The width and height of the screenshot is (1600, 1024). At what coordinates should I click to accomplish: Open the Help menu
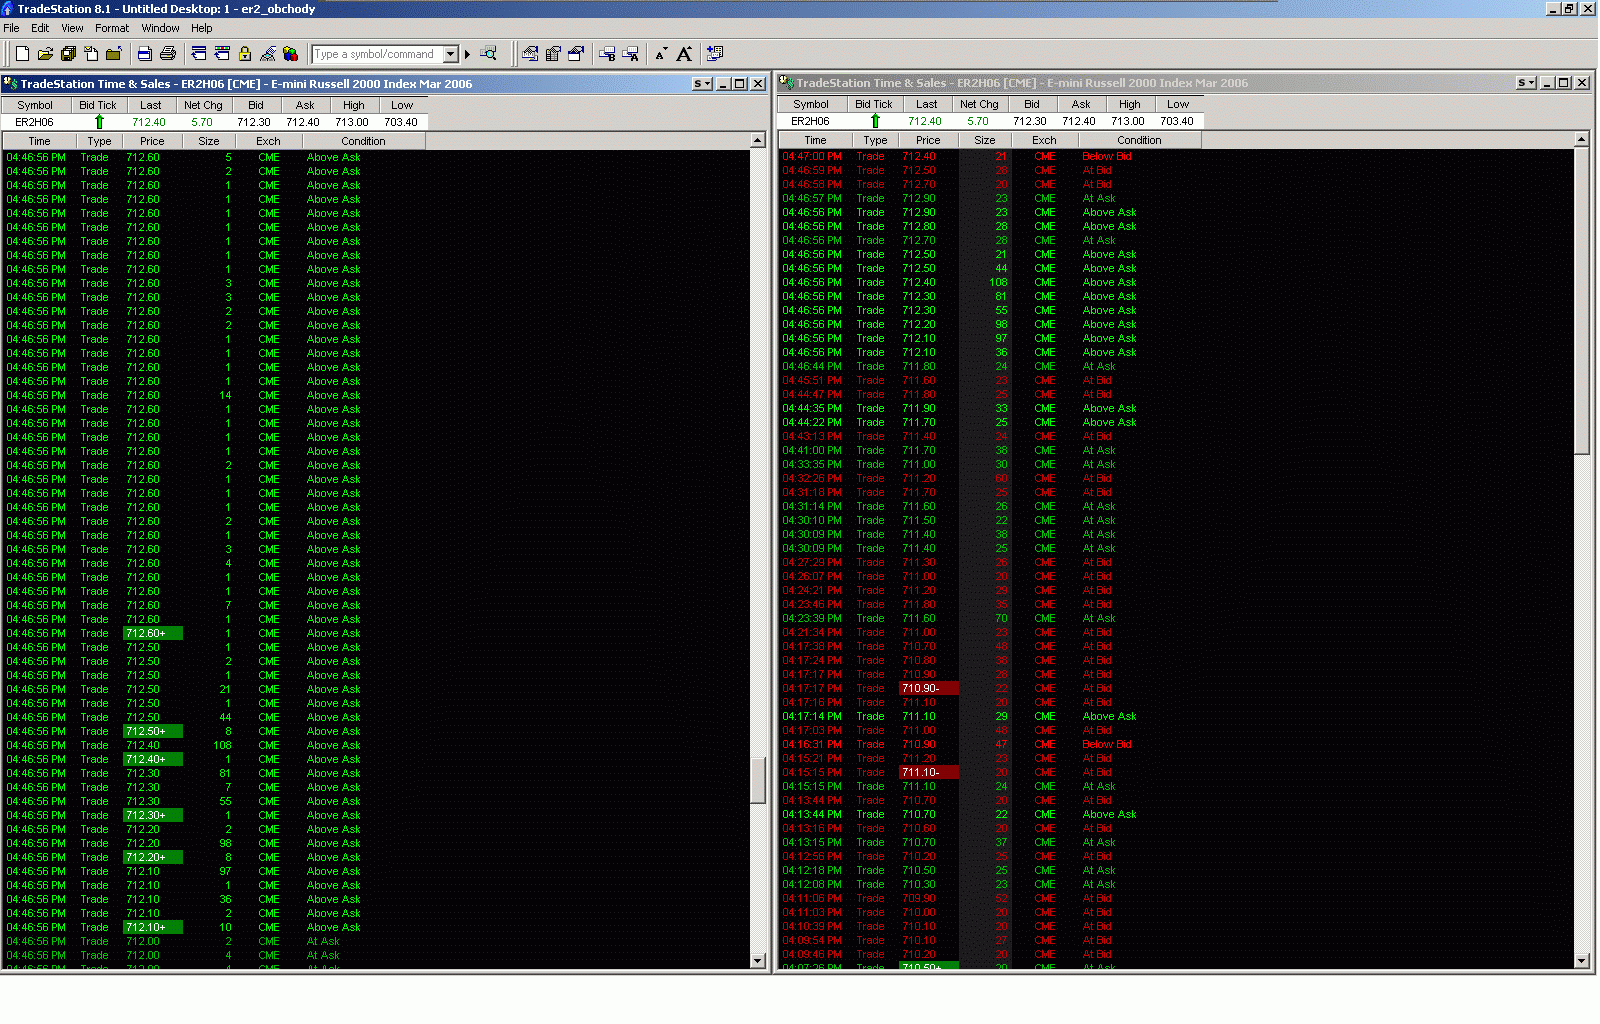[x=202, y=28]
